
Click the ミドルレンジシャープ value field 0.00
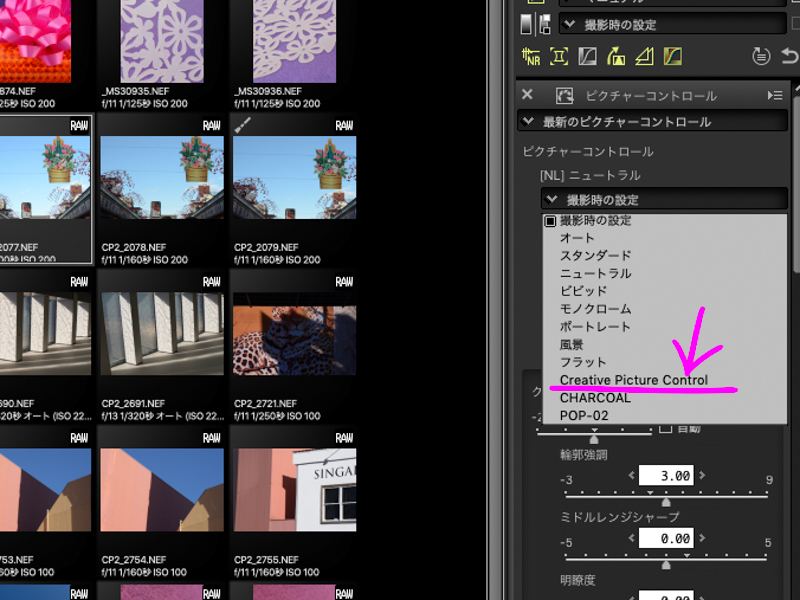click(666, 538)
